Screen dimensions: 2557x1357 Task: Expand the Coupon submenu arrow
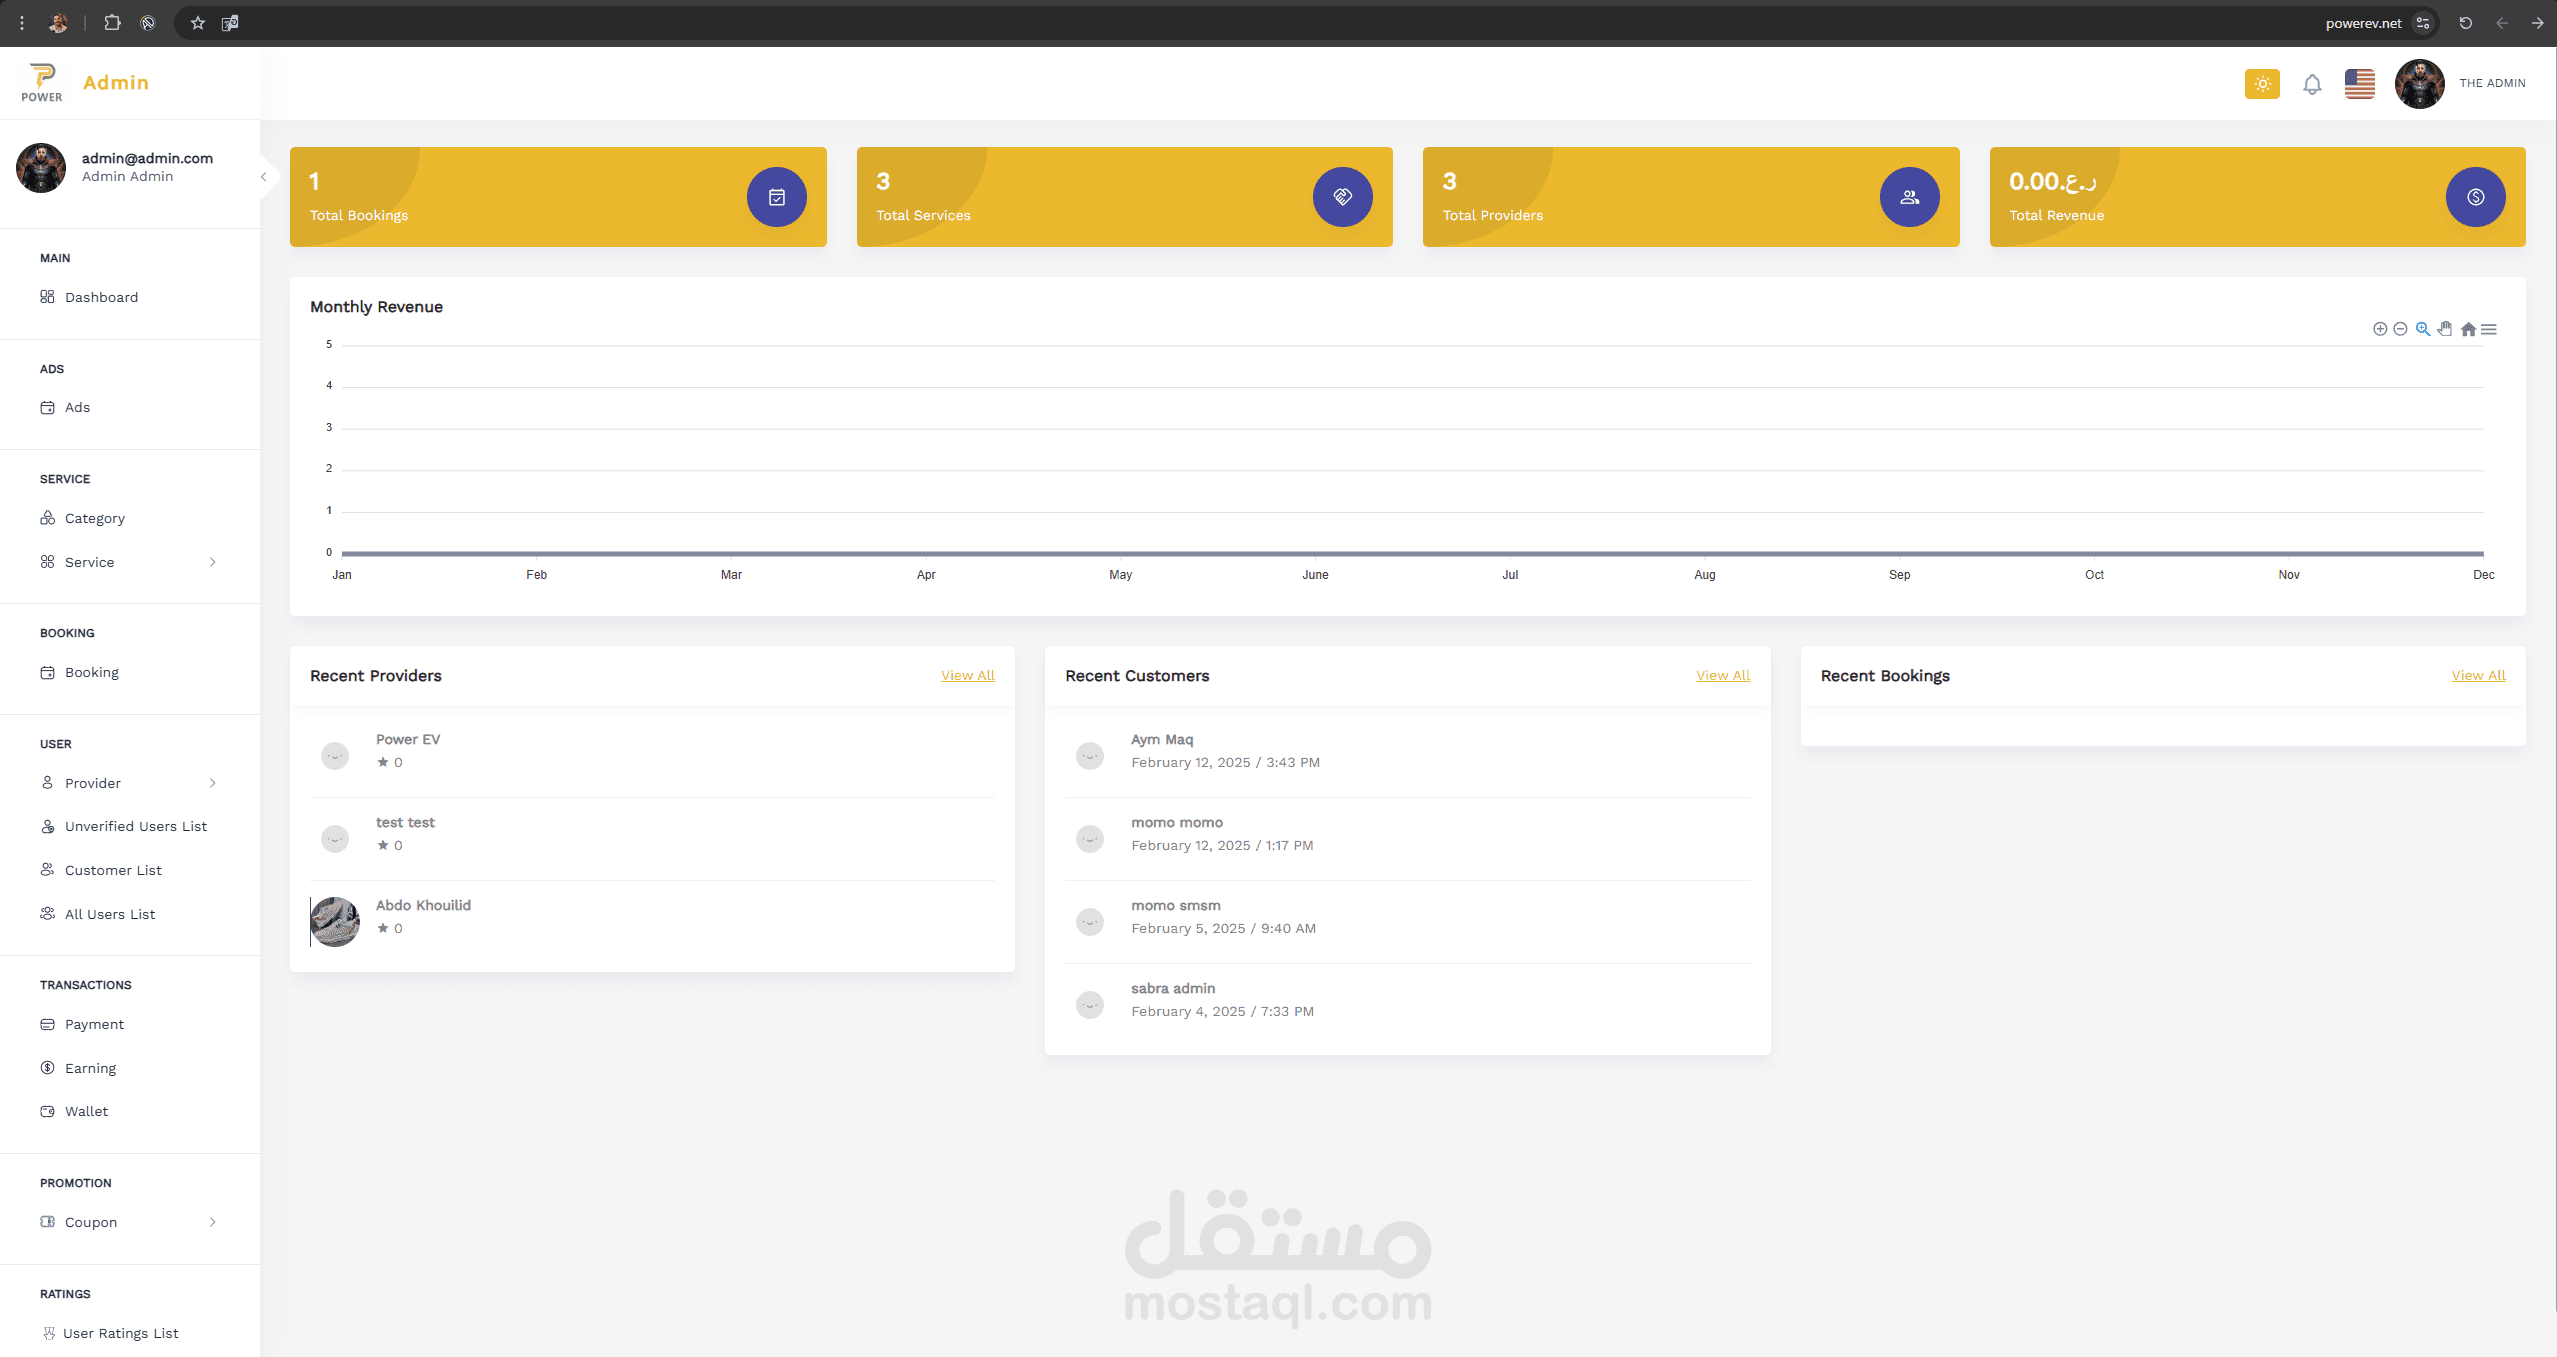213,1222
